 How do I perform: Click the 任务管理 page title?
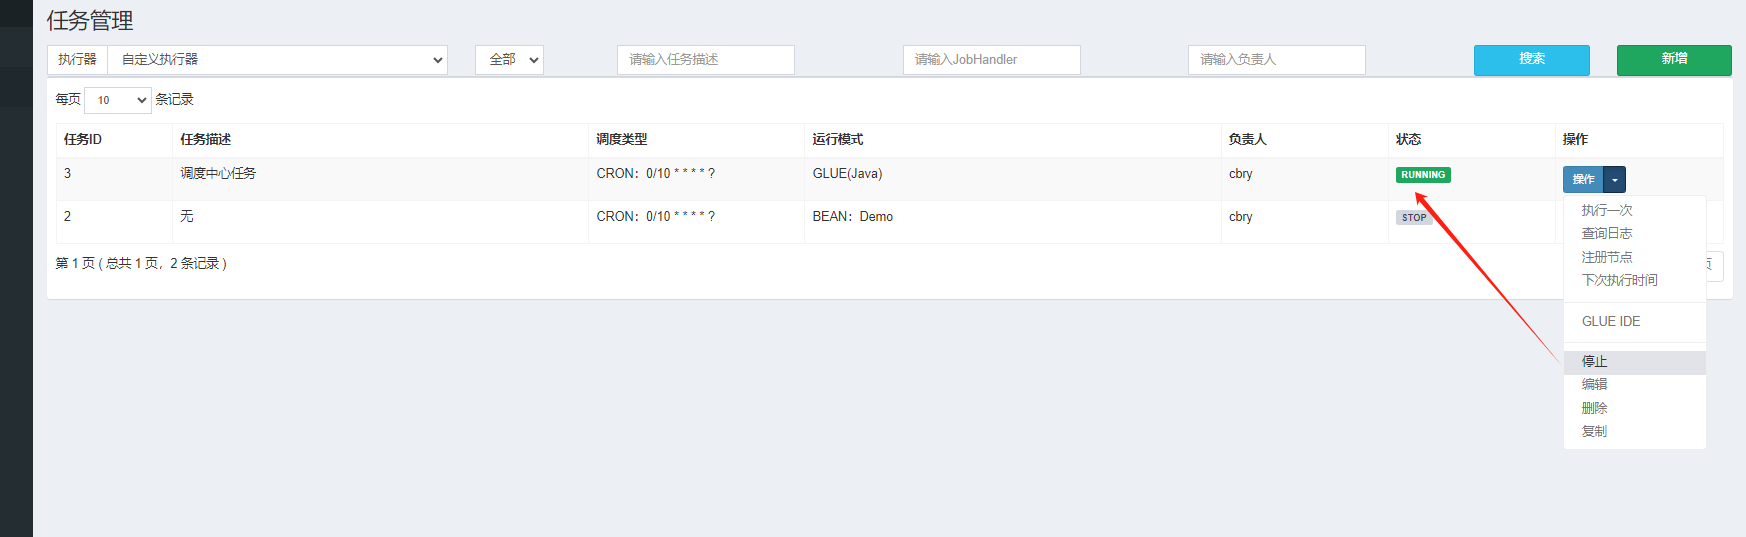90,20
